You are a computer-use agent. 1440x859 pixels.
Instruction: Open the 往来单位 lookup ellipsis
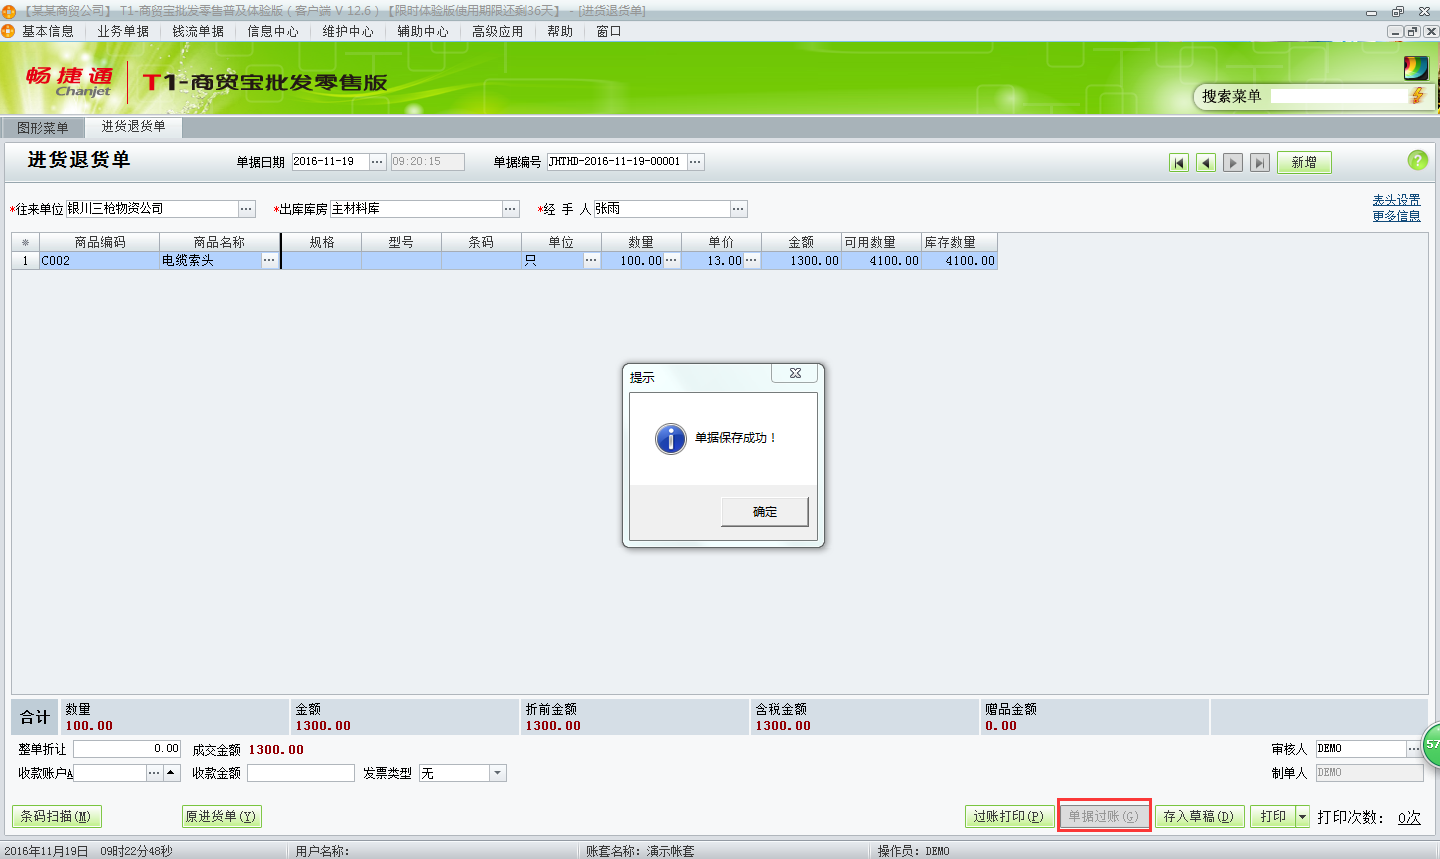tap(245, 209)
